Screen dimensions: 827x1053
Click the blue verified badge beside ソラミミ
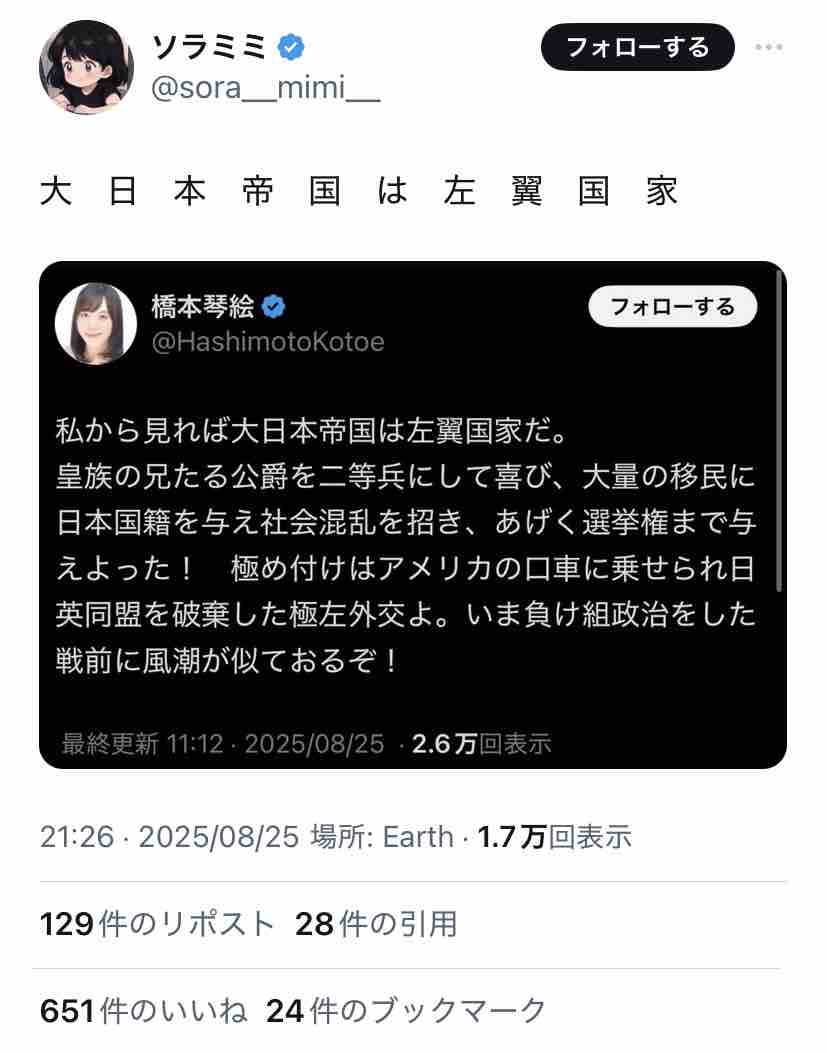point(291,47)
